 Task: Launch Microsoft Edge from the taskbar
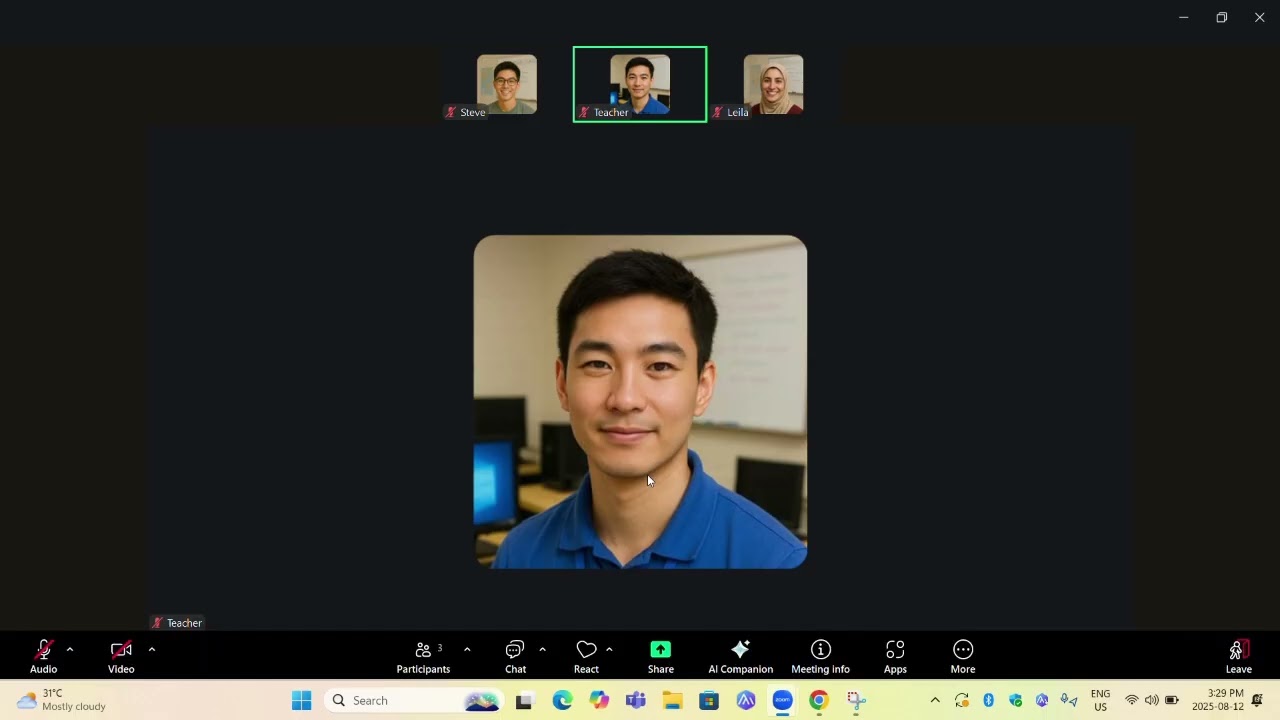pyautogui.click(x=562, y=700)
